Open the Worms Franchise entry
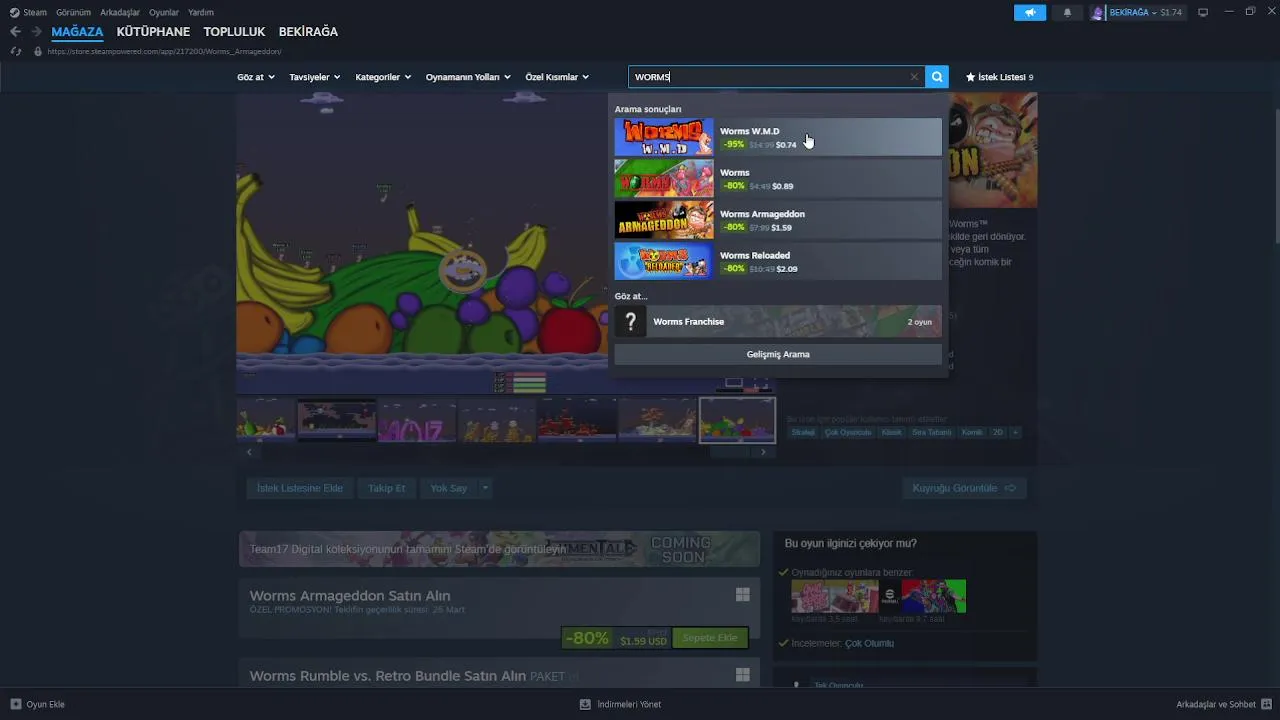 [x=778, y=322]
